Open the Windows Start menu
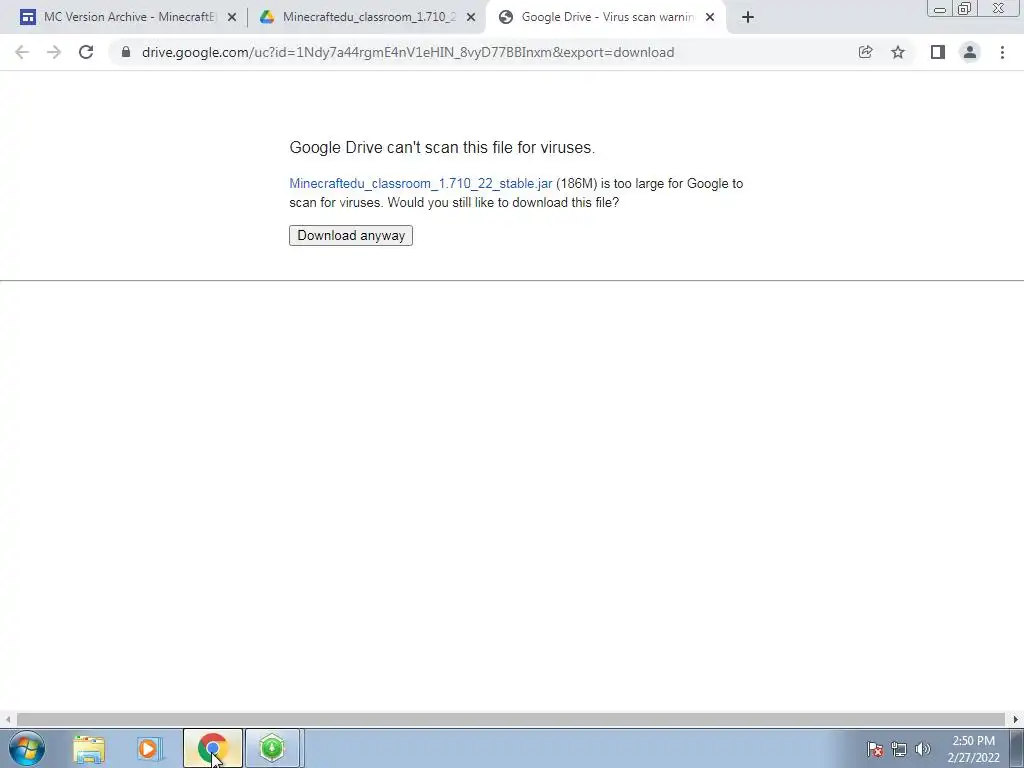Viewport: 1024px width, 768px height. click(26, 748)
